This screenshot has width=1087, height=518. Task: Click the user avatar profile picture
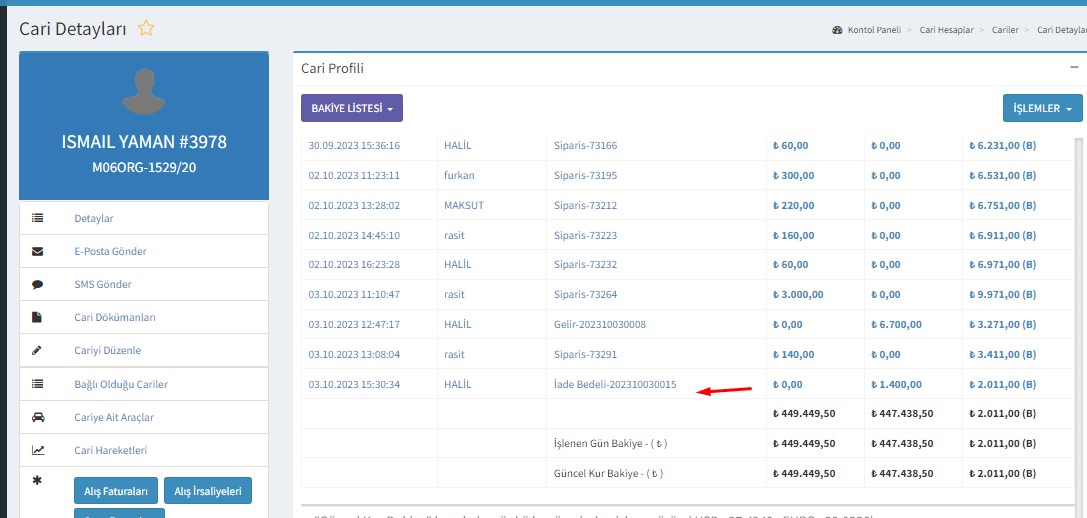coord(144,92)
